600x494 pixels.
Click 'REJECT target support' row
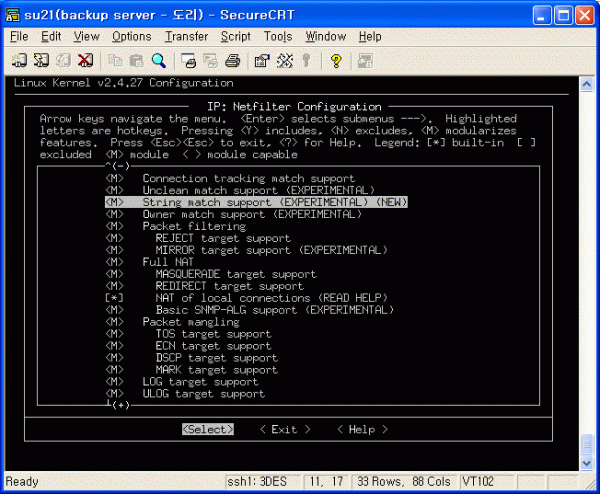click(x=223, y=238)
